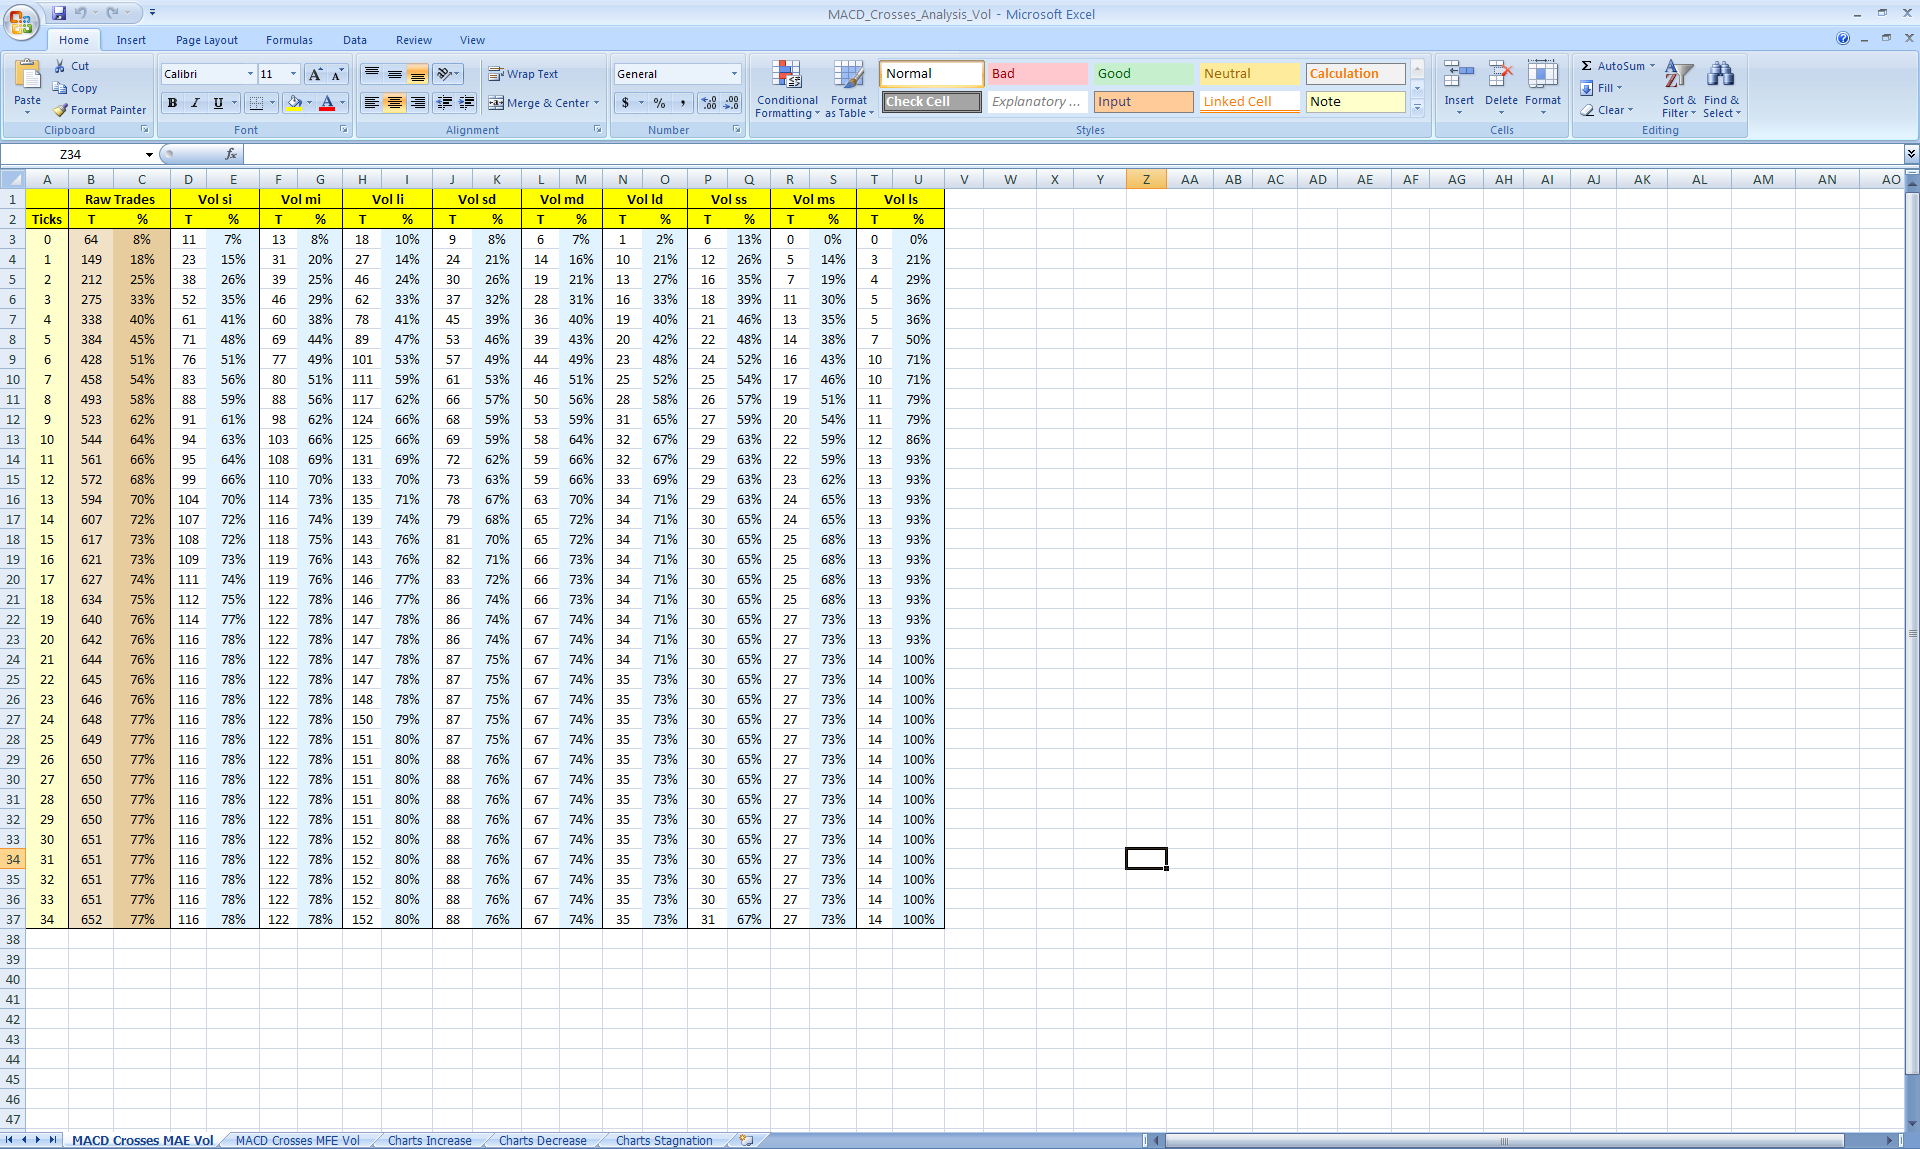The width and height of the screenshot is (1920, 1149).
Task: Open the Calibri font name dropdown
Action: click(x=250, y=74)
